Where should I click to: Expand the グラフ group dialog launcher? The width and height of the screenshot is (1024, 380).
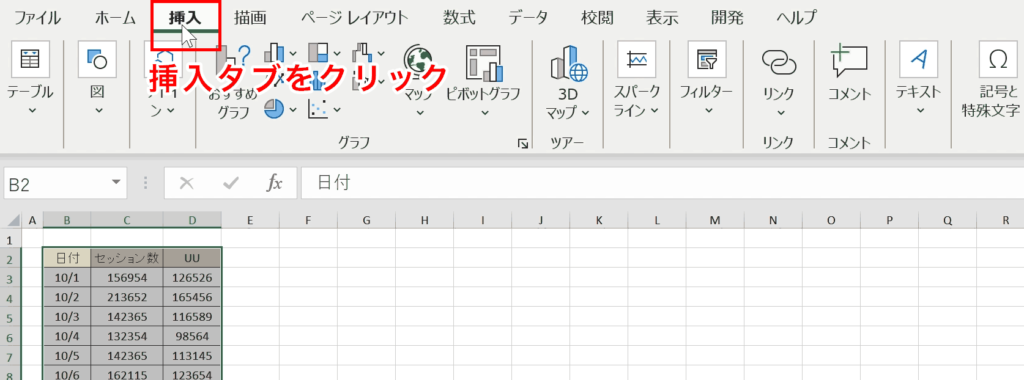click(522, 144)
